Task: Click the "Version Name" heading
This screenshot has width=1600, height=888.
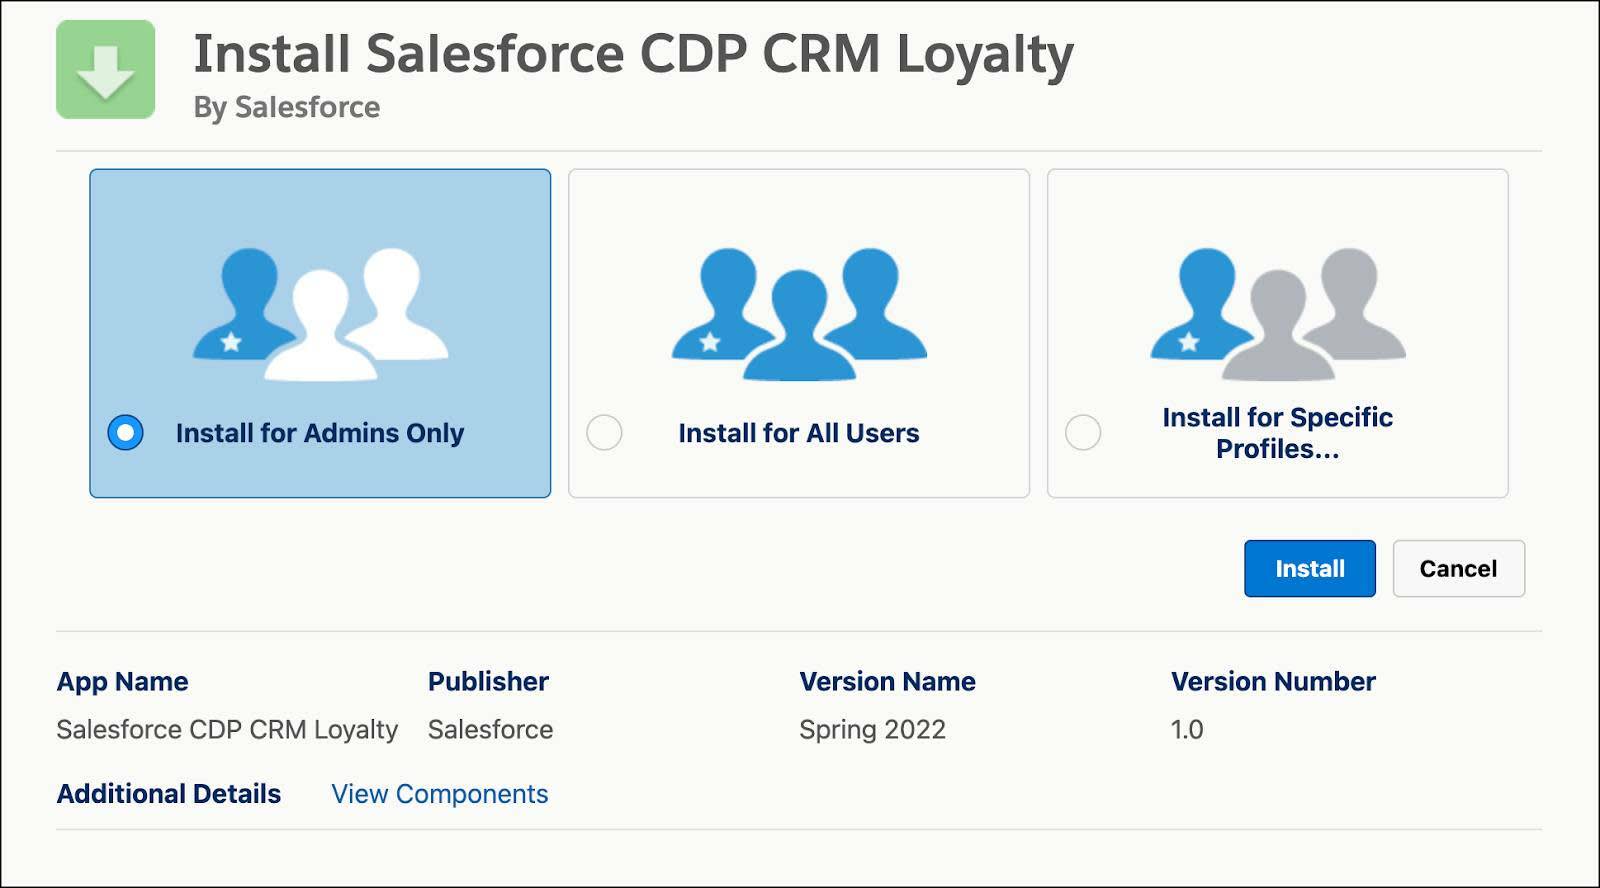Action: point(887,681)
